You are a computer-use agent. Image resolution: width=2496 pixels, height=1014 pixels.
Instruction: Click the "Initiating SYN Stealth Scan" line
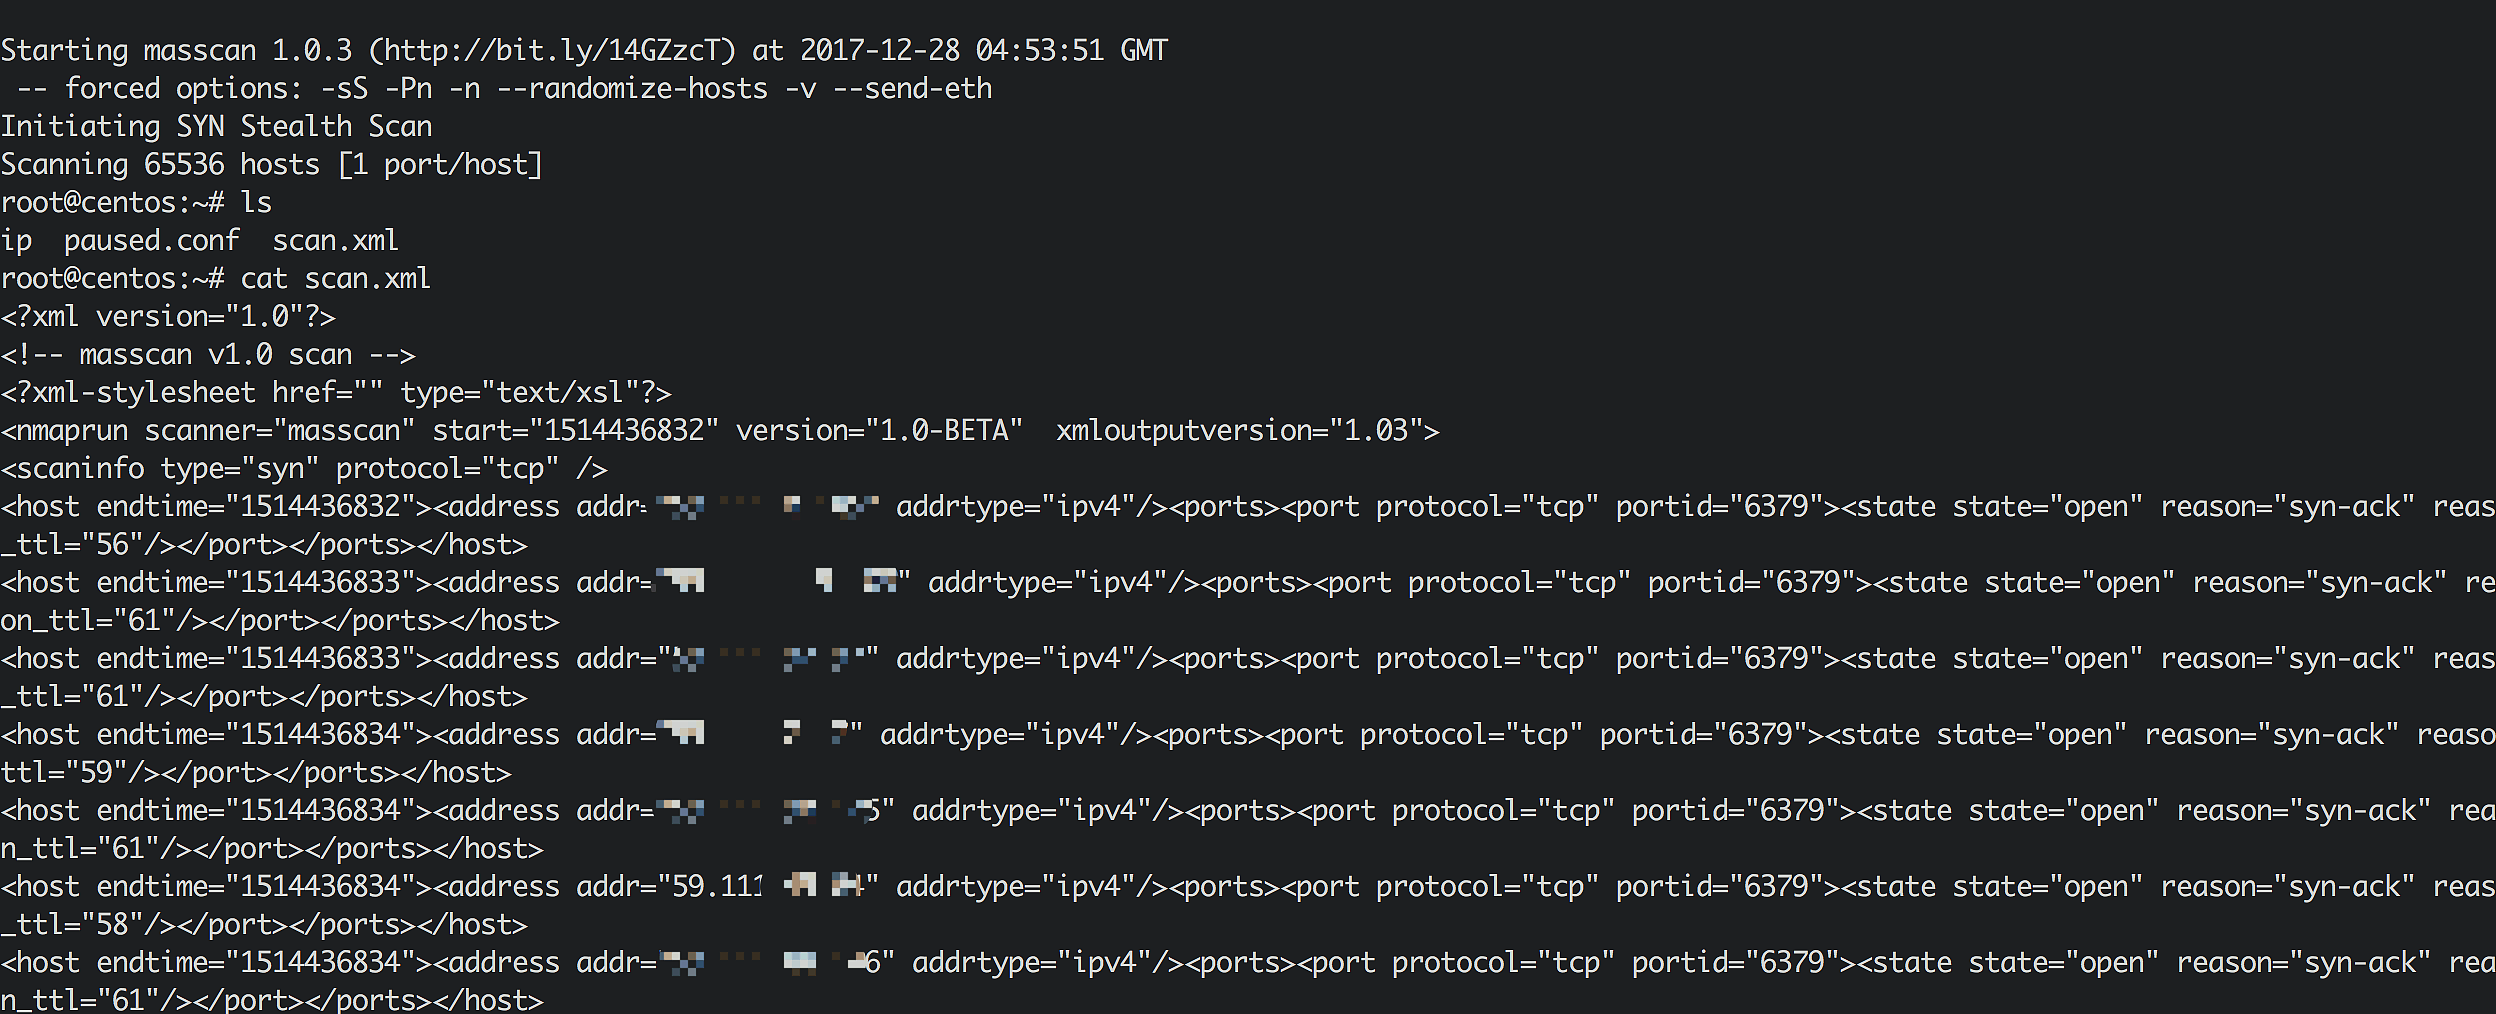coord(216,127)
